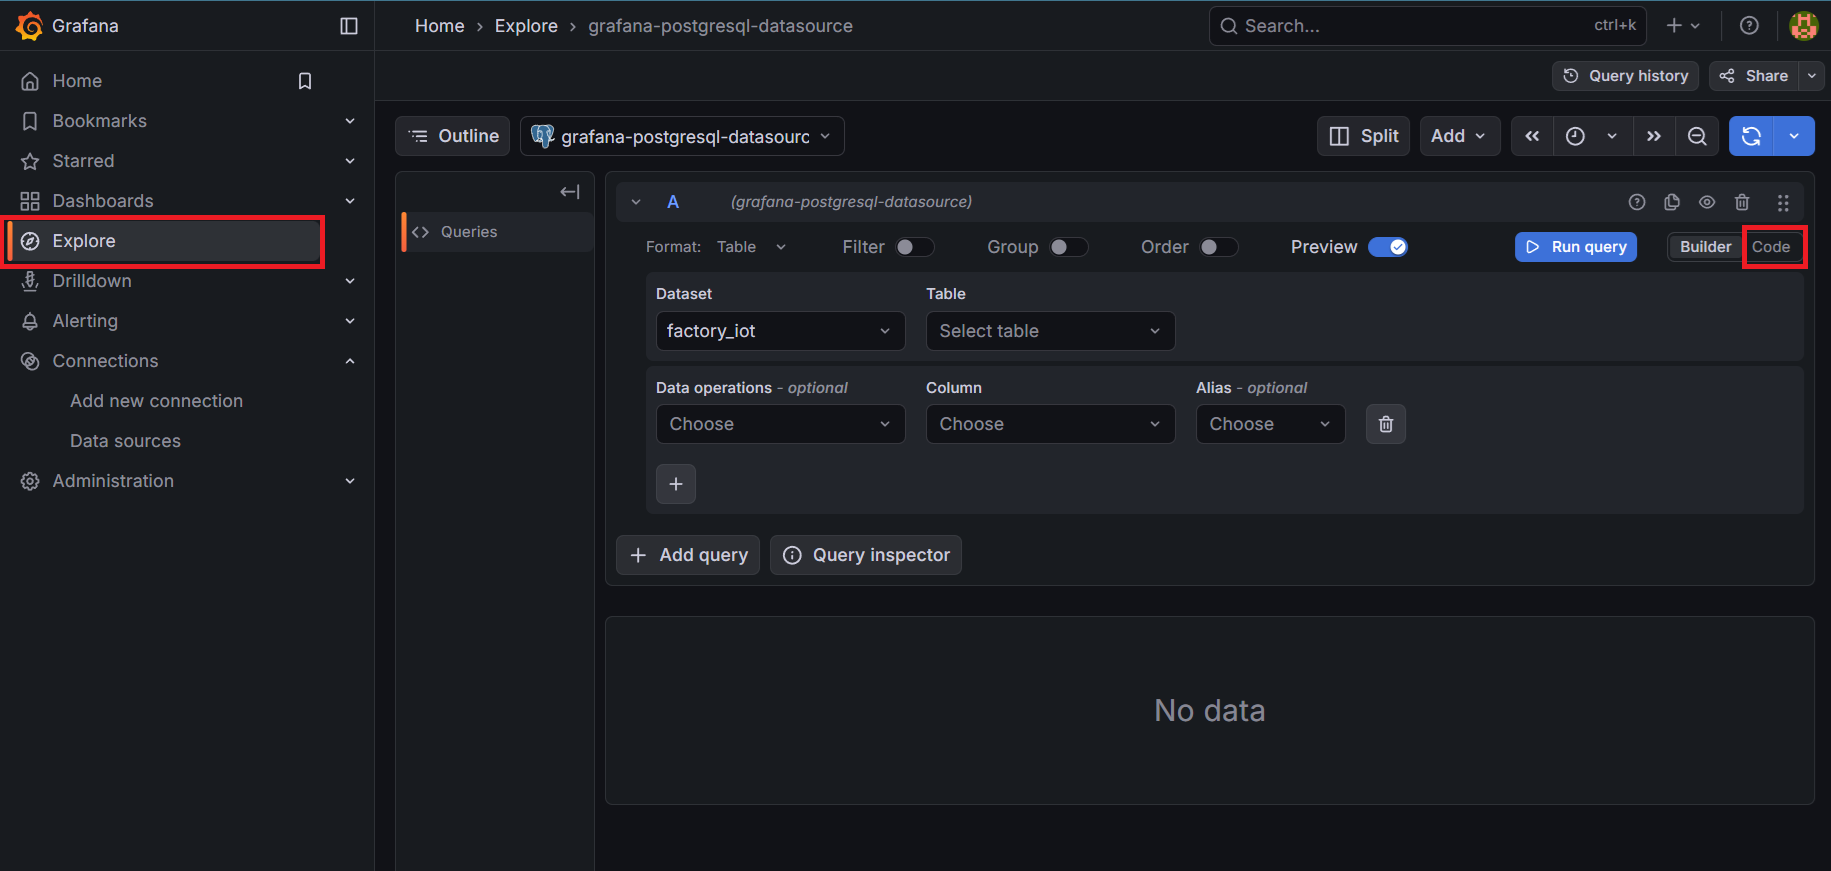Click the Grafana logo icon
Image resolution: width=1831 pixels, height=871 pixels.
click(x=30, y=26)
